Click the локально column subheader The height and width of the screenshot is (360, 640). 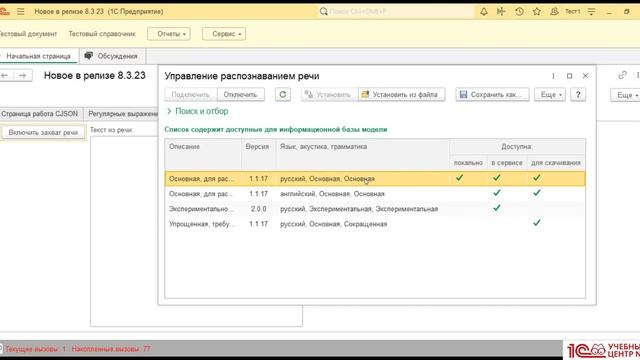[468, 163]
